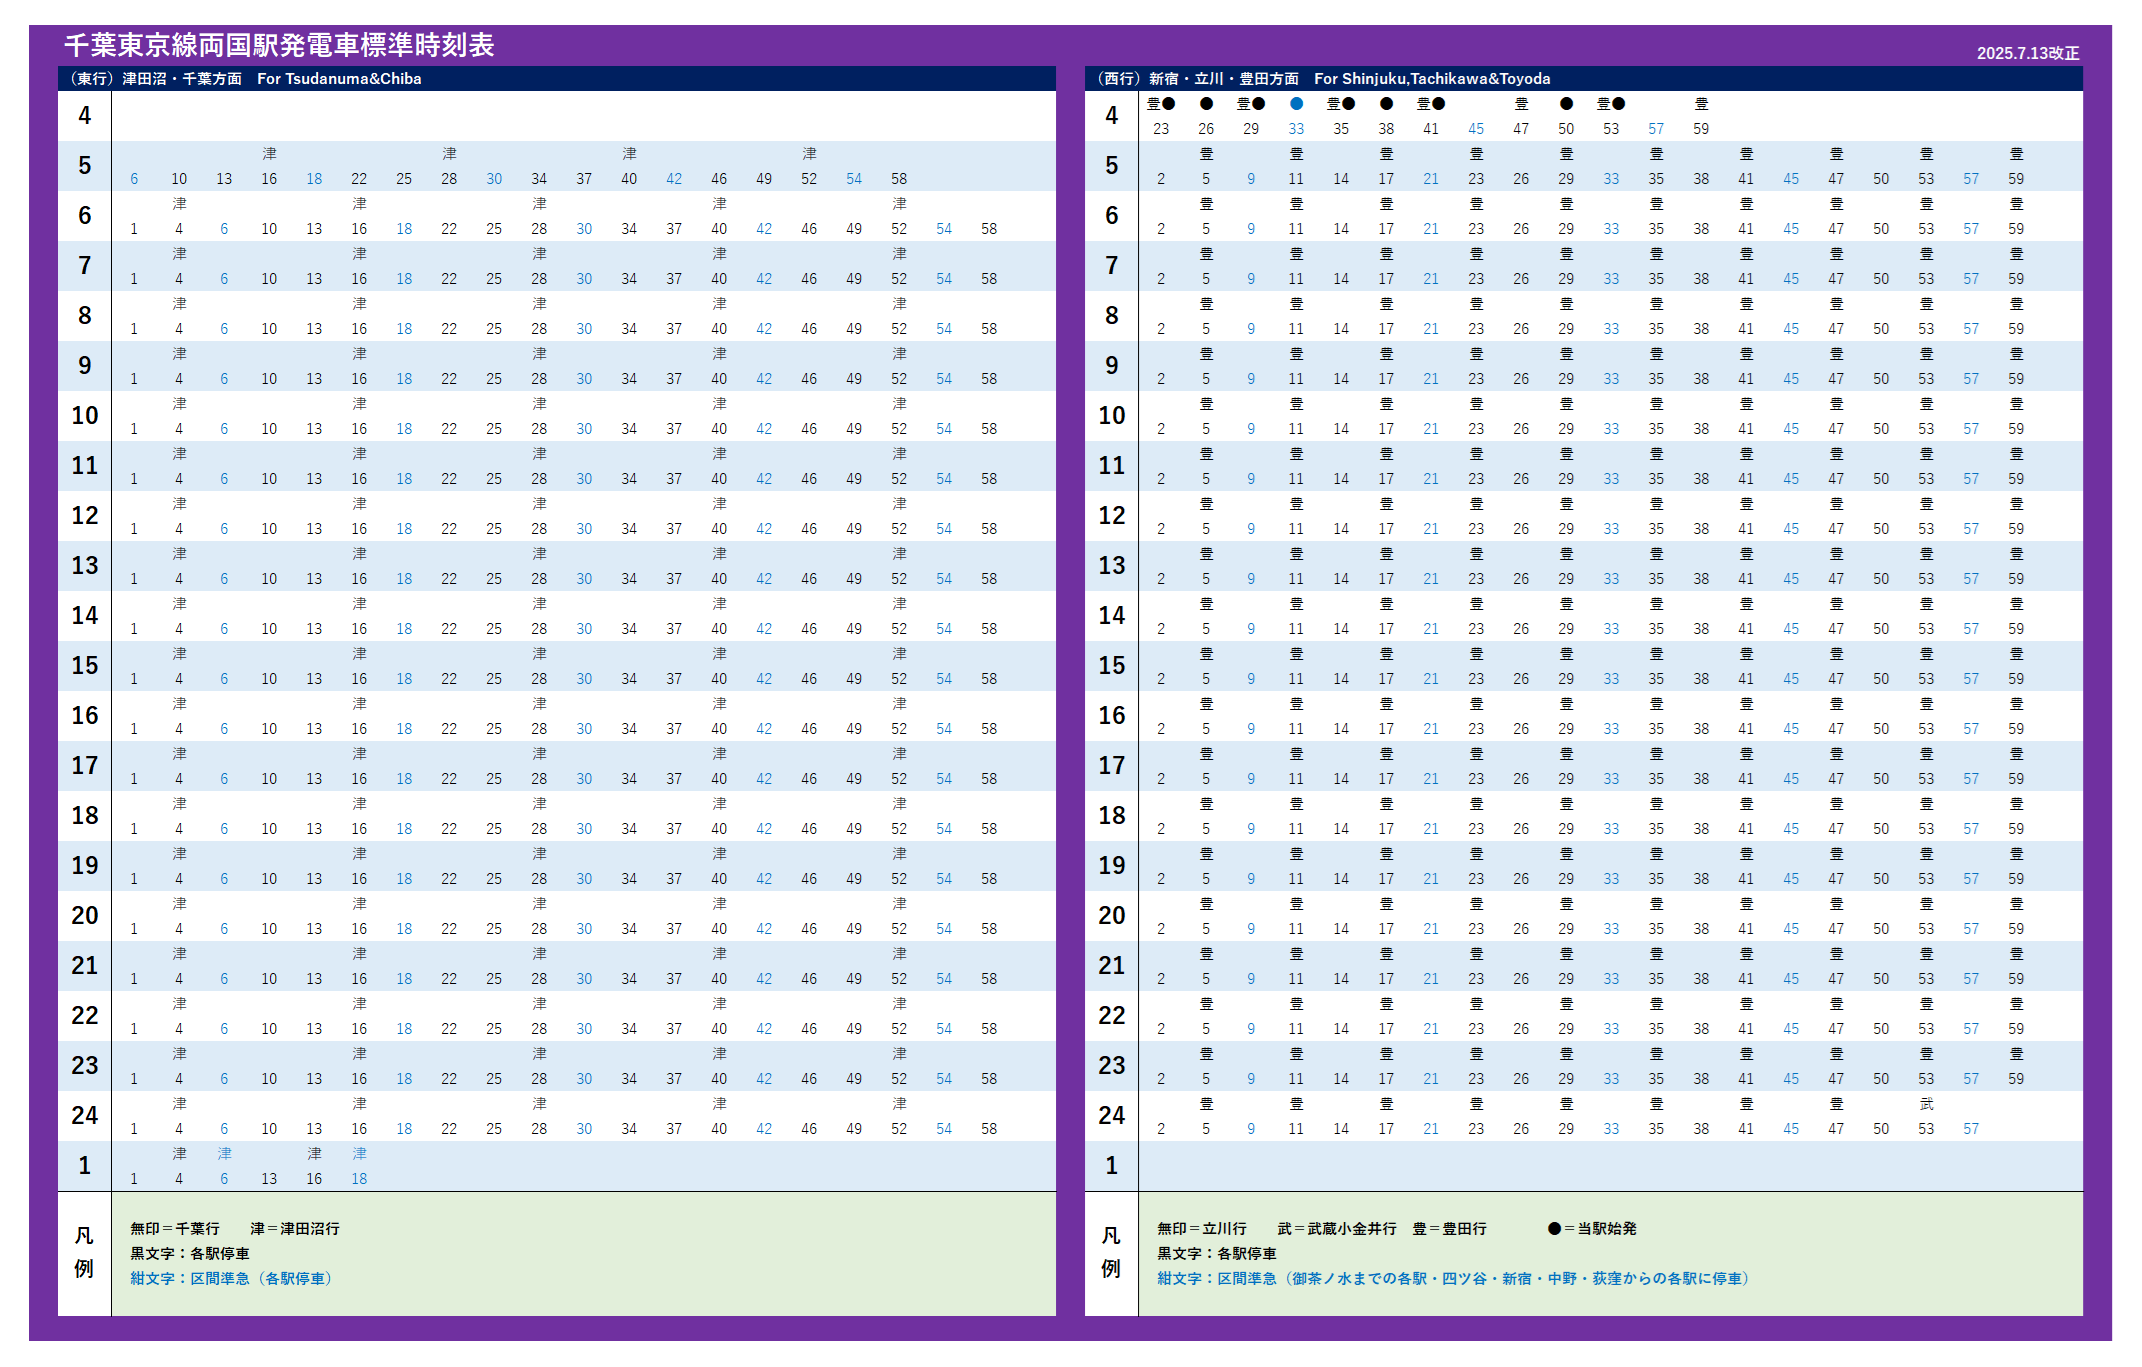Screen dimensions: 2142x1367
Task: Click the timetable title 千葉東京線両国駅発電車標準時刻表
Action: tap(279, 46)
